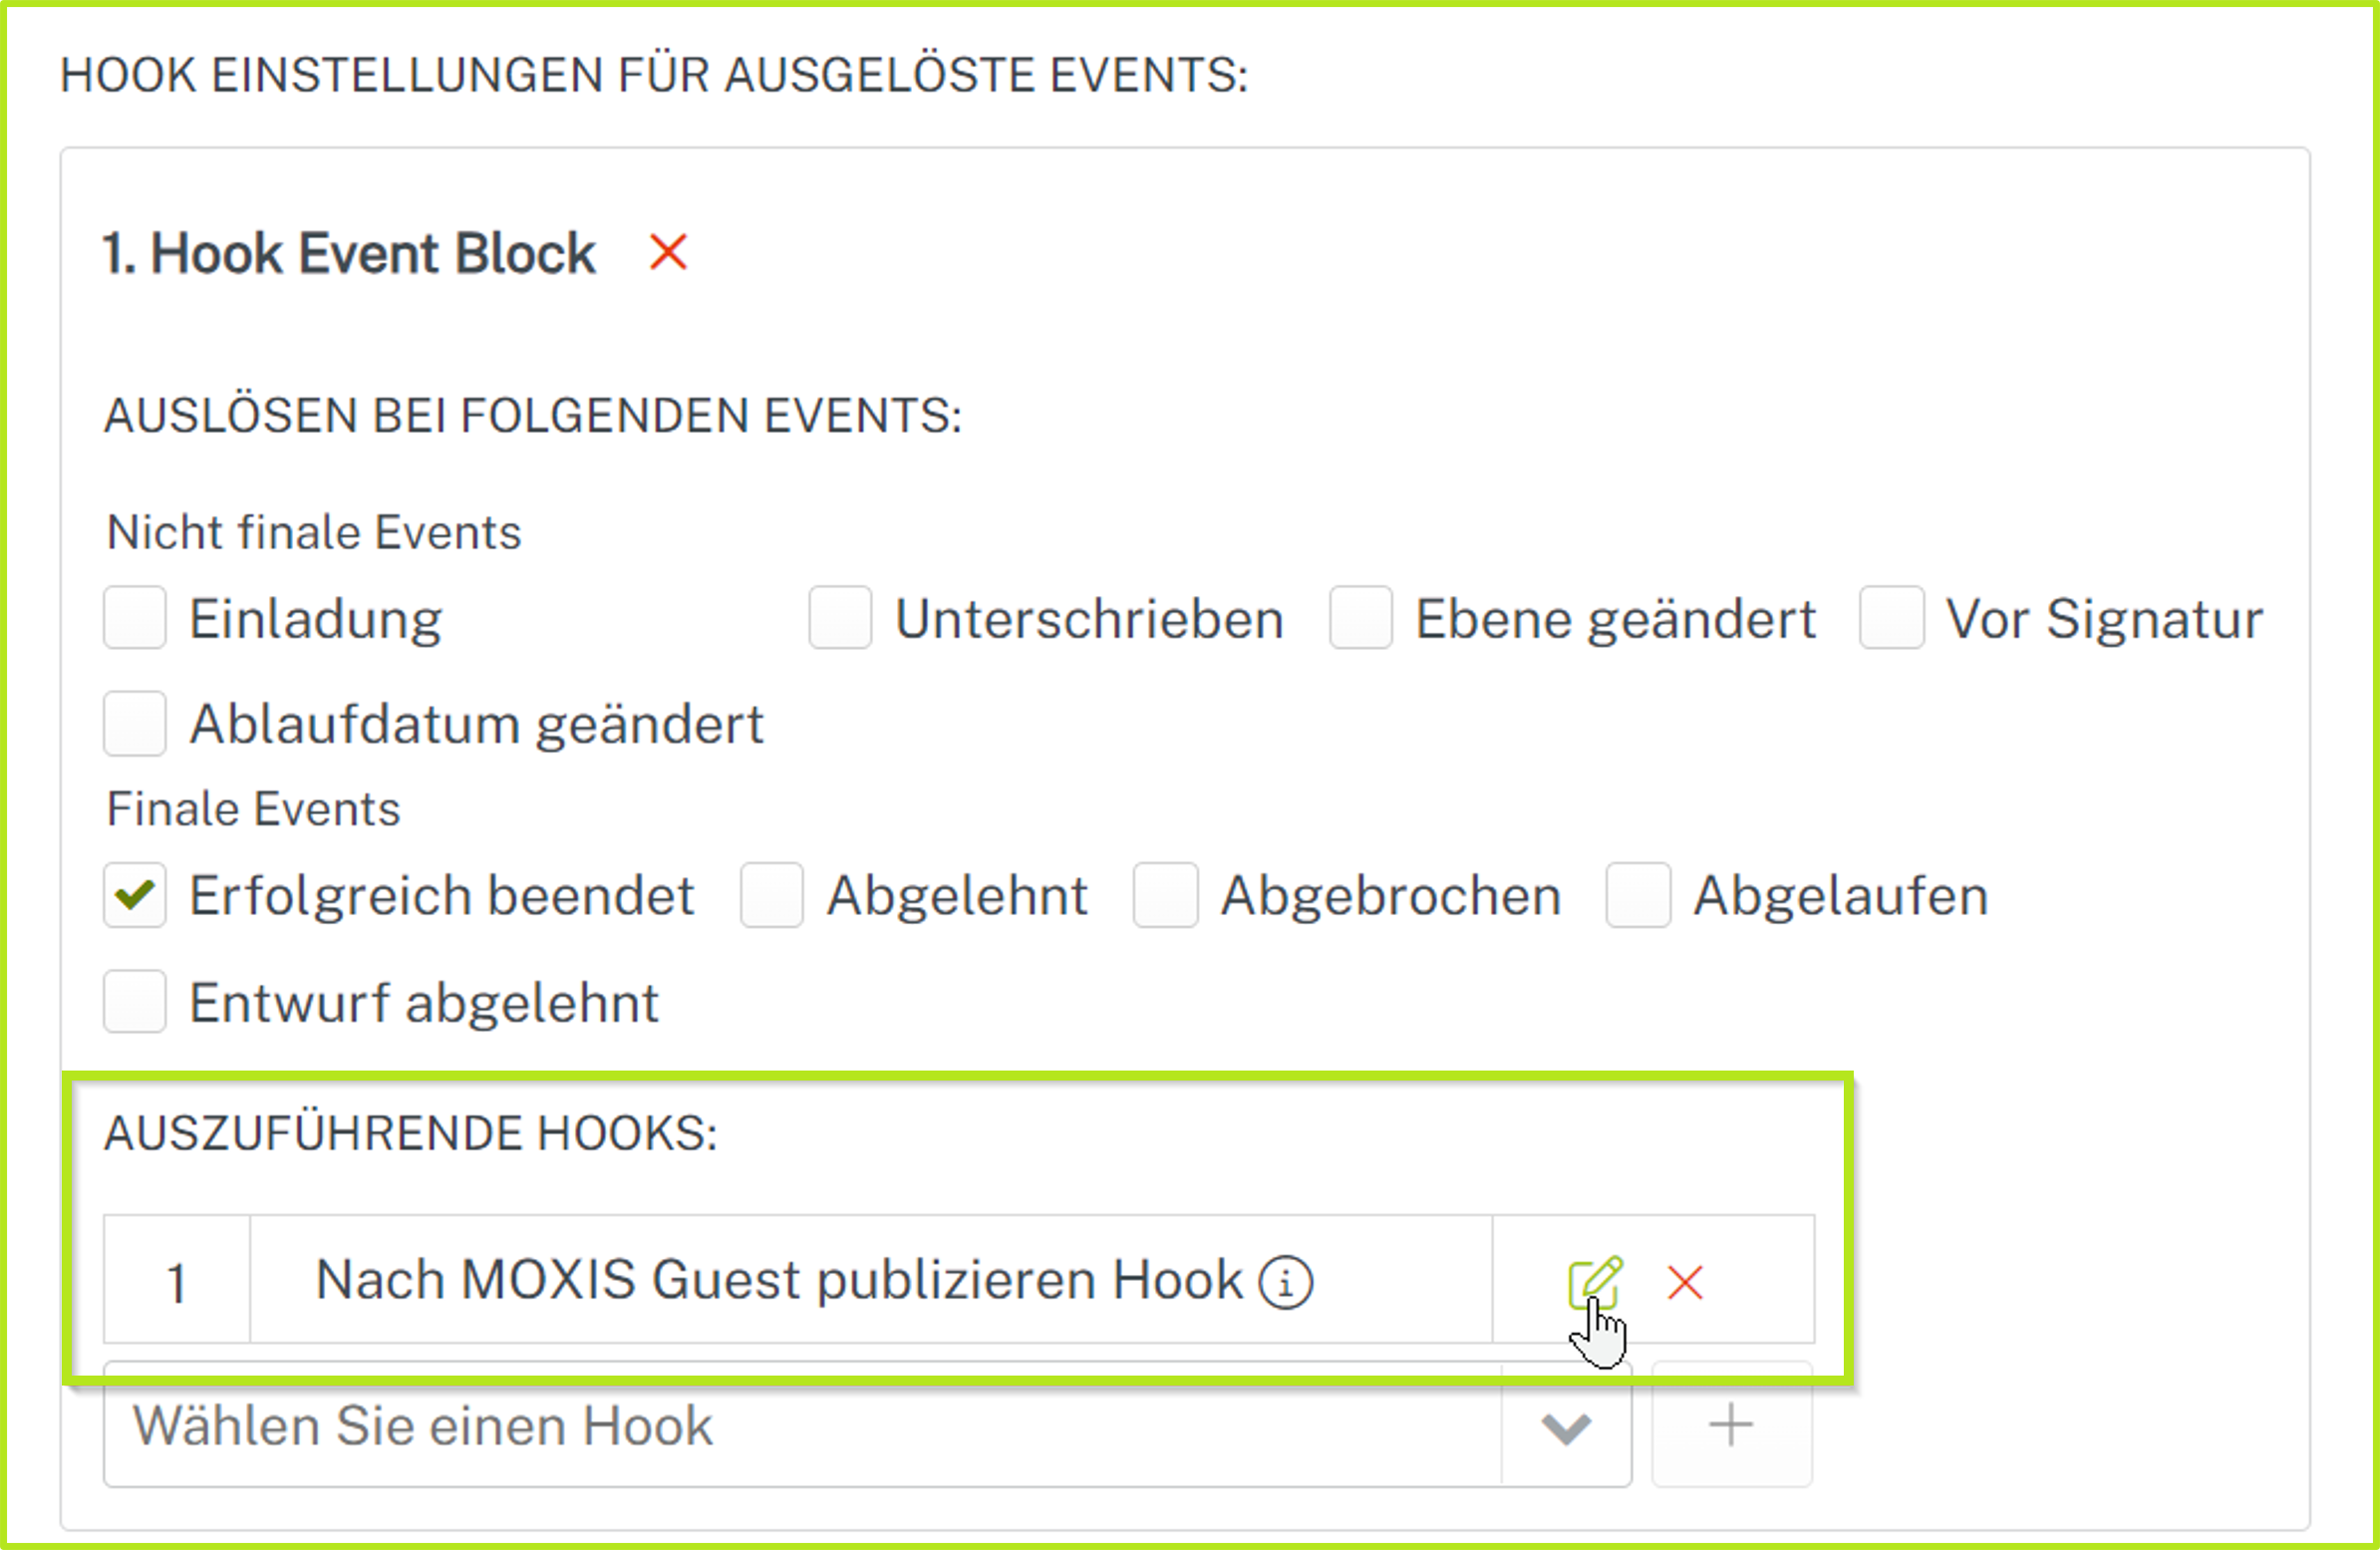This screenshot has height=1550, width=2380.
Task: Check the Unterschrieben event
Action: (x=840, y=618)
